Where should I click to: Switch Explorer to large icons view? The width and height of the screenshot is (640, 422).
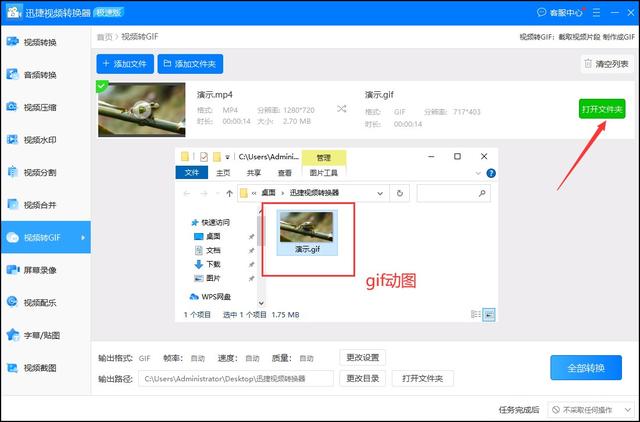point(489,315)
